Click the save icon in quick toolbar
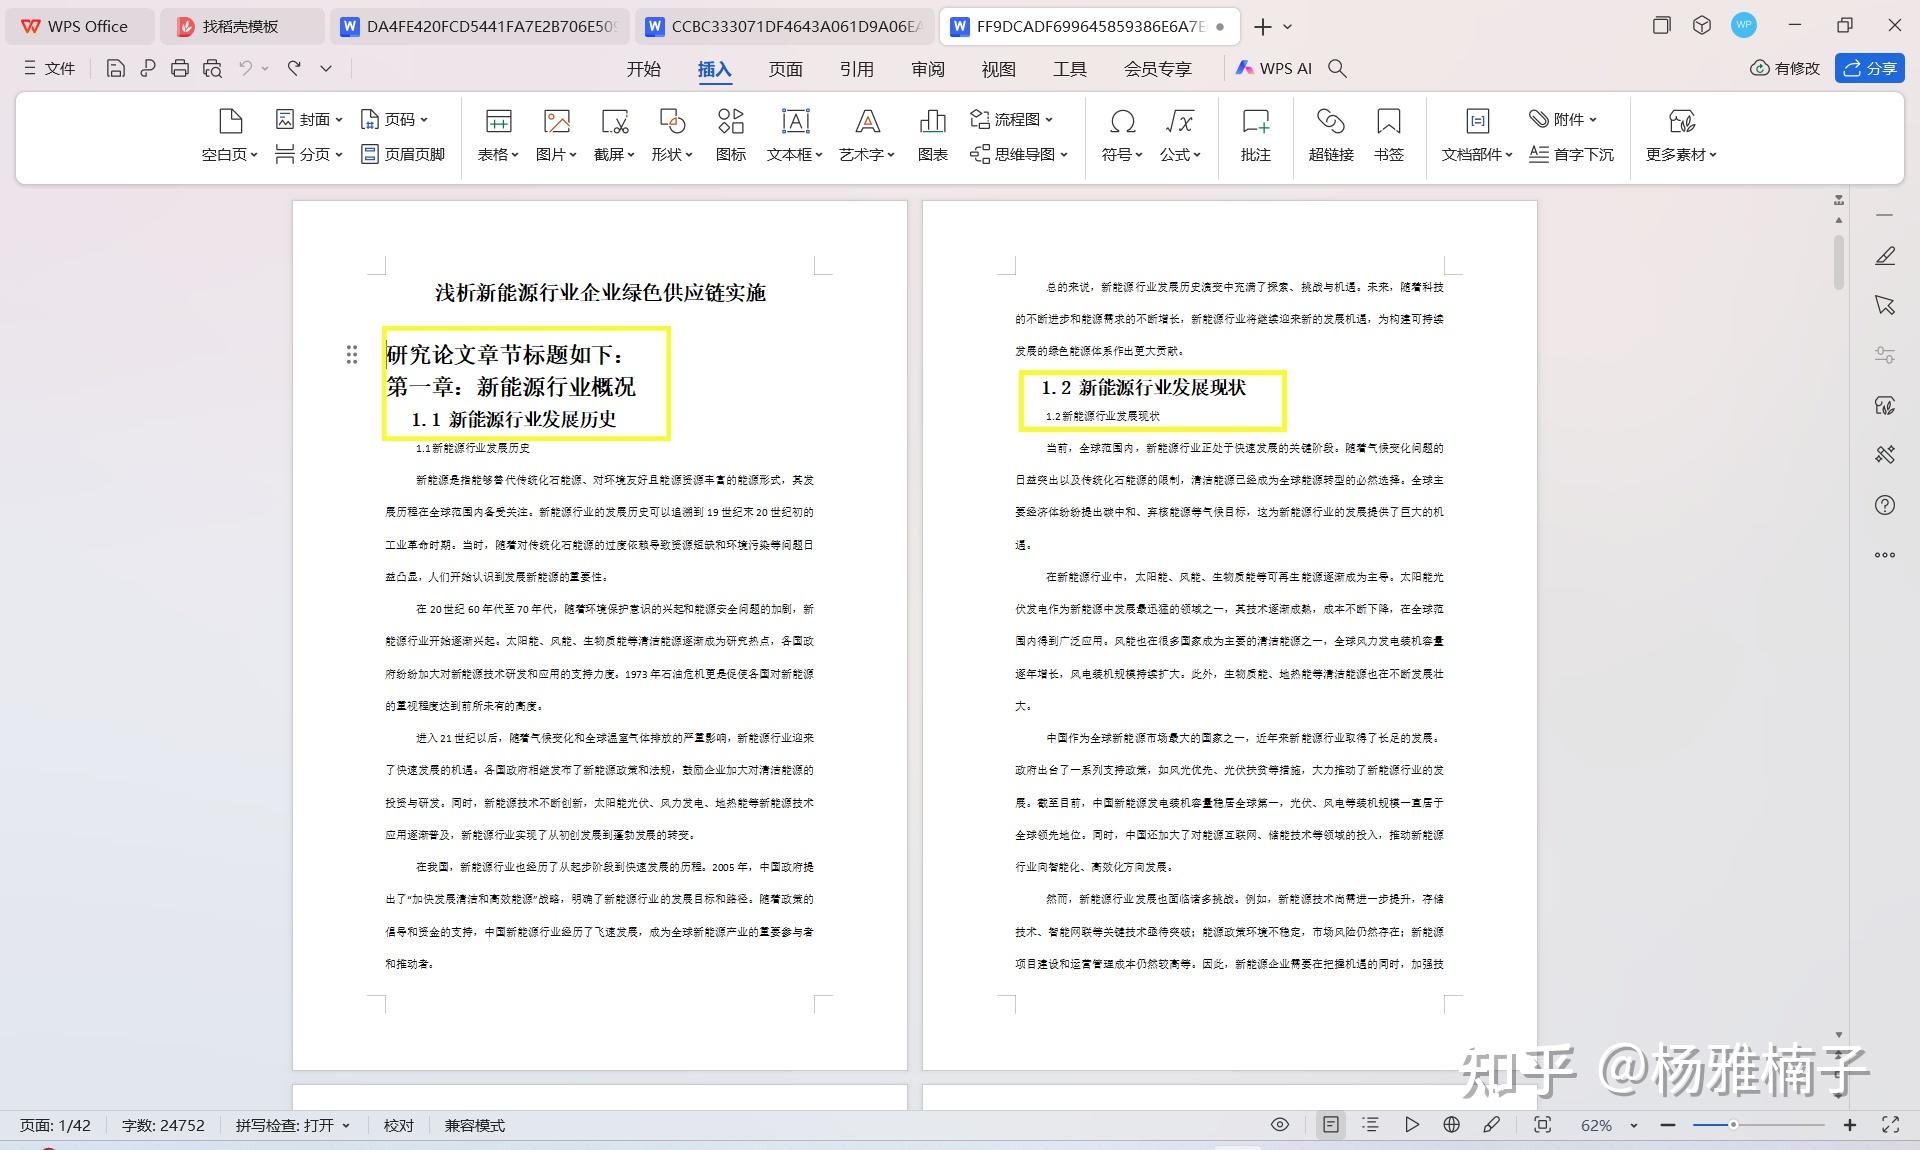The image size is (1920, 1150). click(x=116, y=68)
